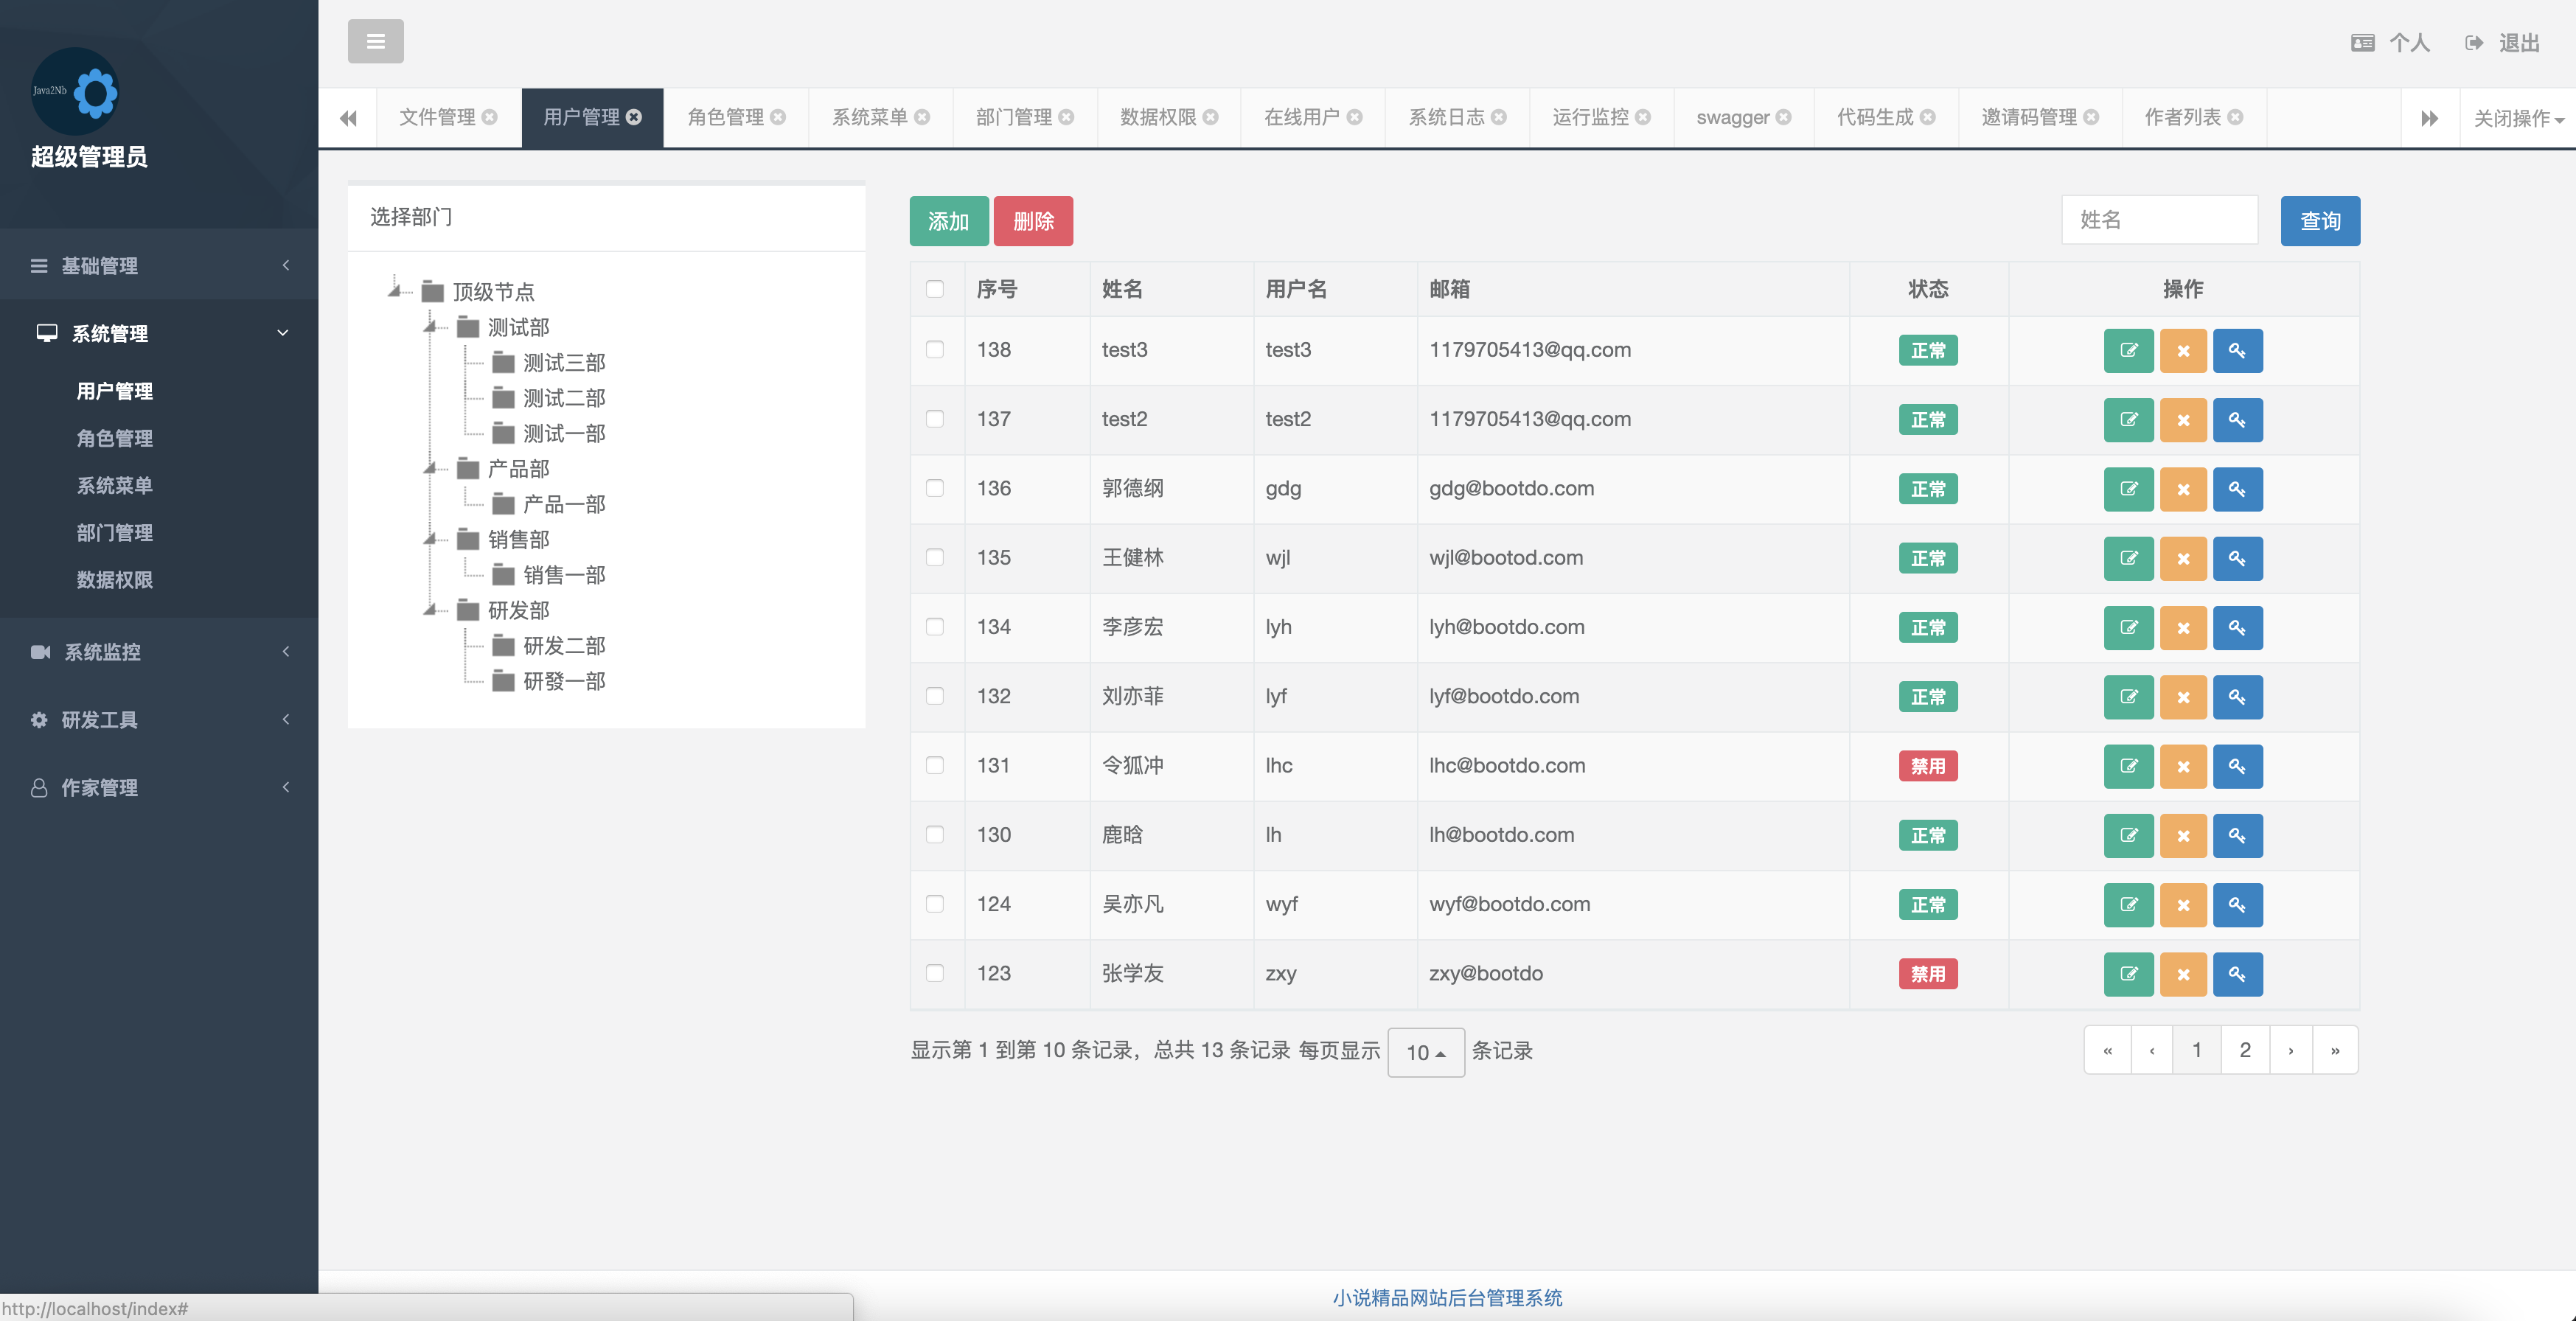Screen dimensions: 2576x1321
Task: Open 部门管理 in the sidebar submenu
Action: (114, 533)
